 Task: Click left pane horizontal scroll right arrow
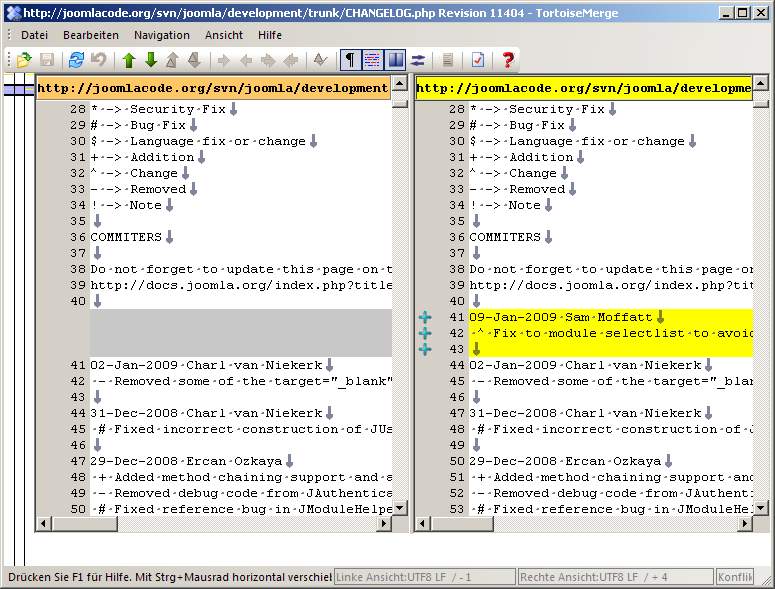coord(384,523)
